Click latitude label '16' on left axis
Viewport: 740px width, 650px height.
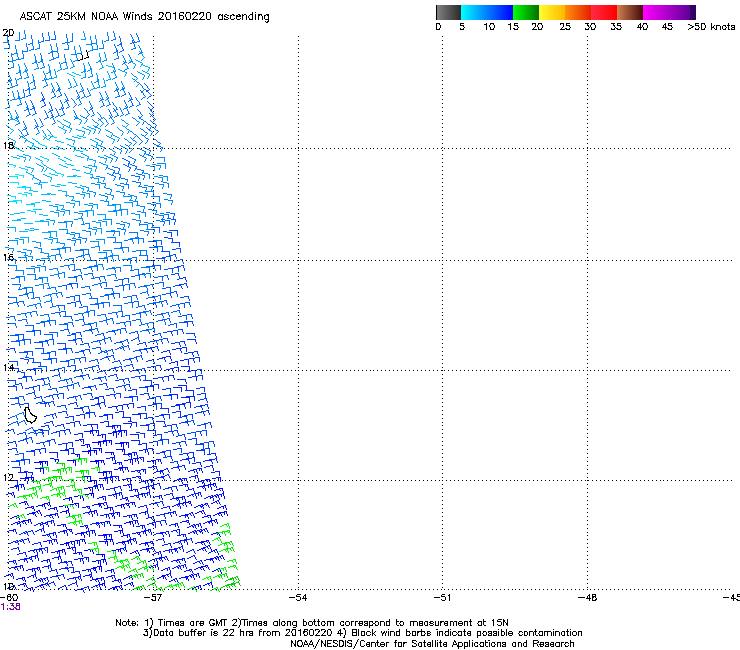click(8, 257)
